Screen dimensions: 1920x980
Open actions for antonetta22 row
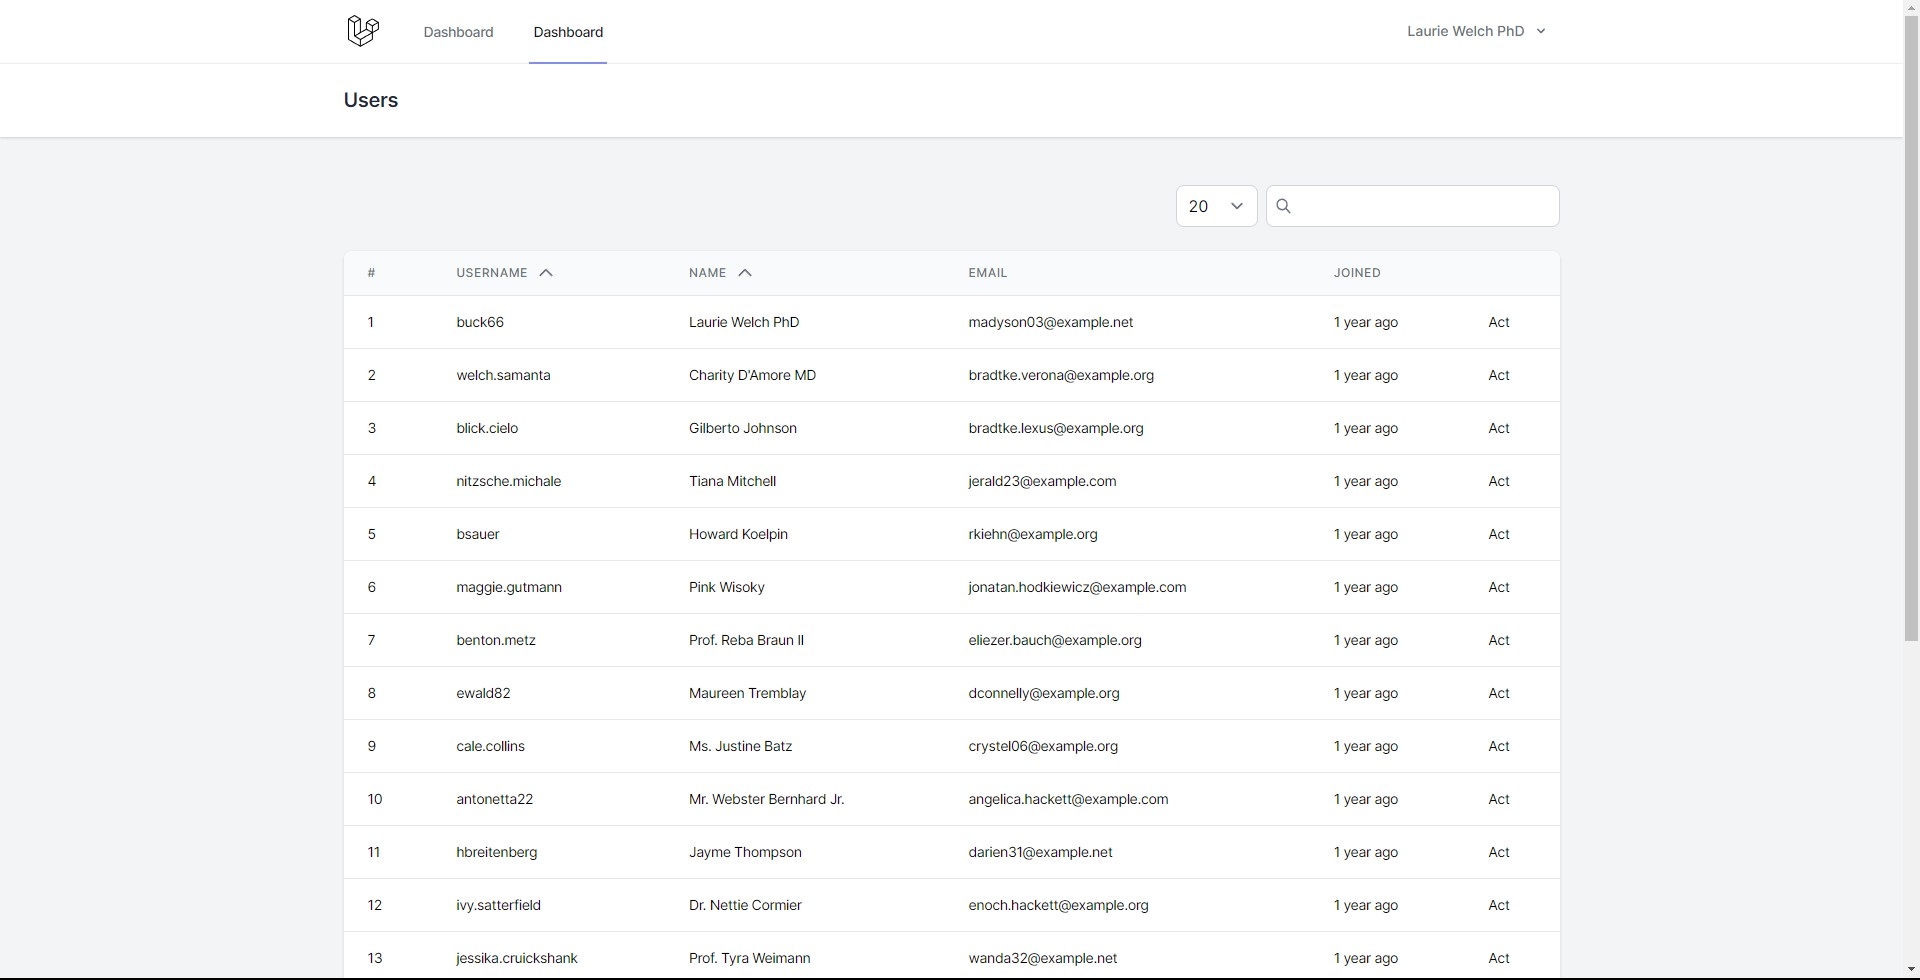(x=1499, y=799)
